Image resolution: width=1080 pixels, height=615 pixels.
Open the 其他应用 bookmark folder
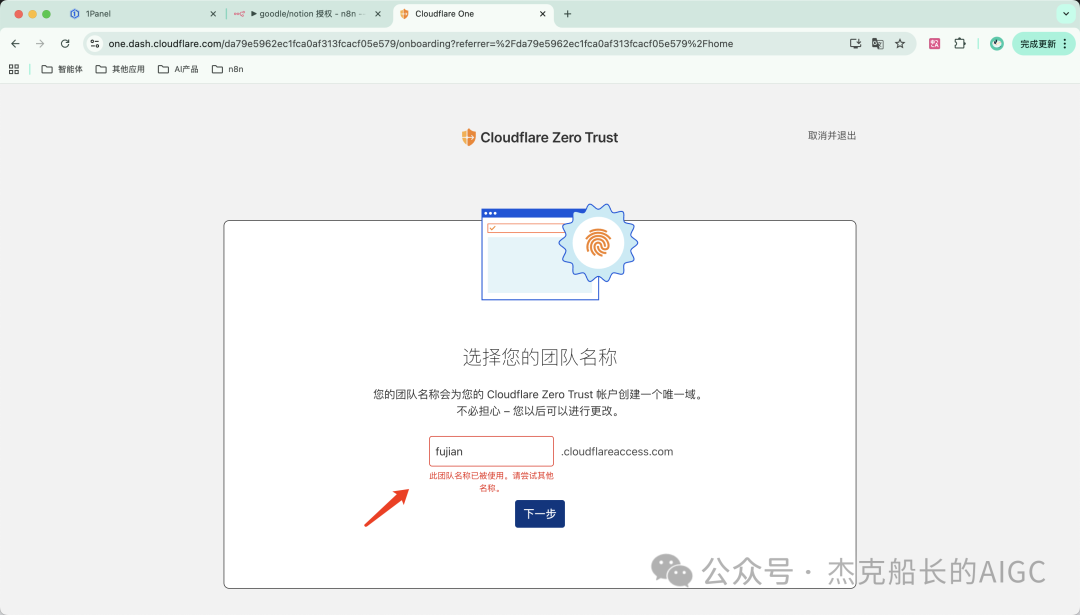pos(120,69)
